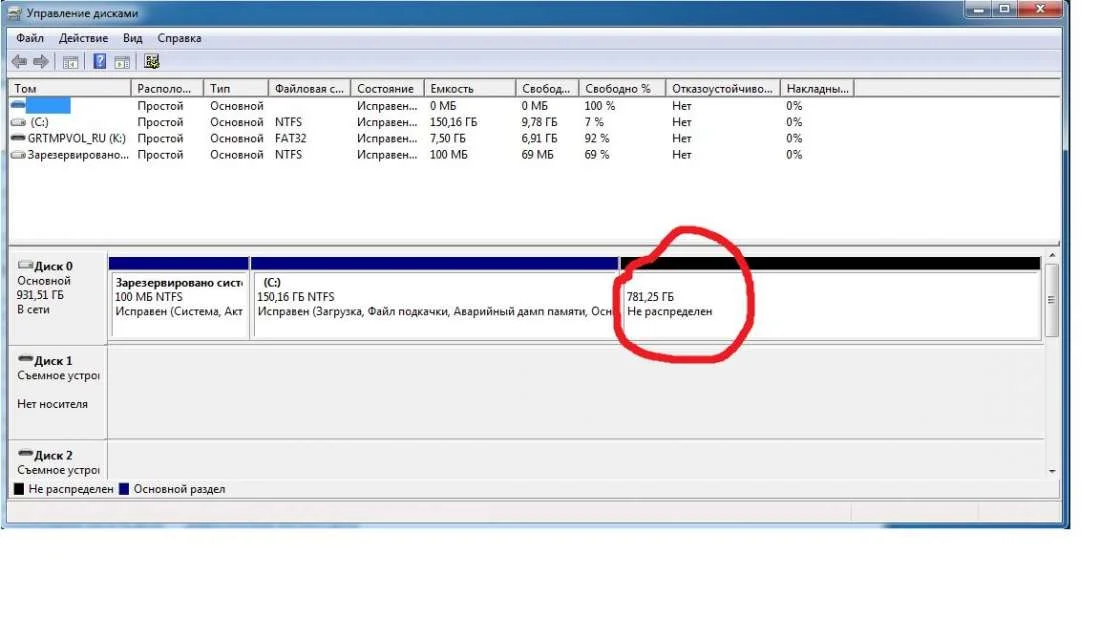Click the 6,91 ГБ free space cell
The width and height of the screenshot is (1100, 619).
[539, 138]
